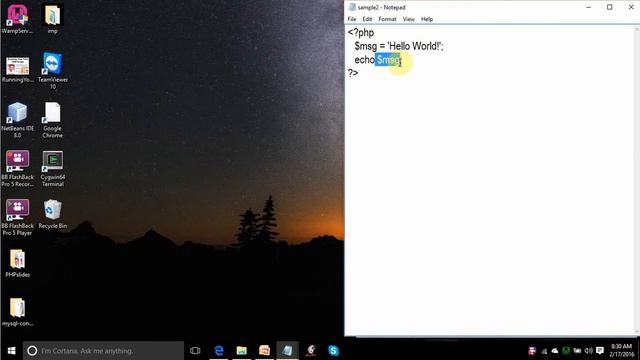Select BB FlashBack Pro 5 Player shortcut
The width and height of the screenshot is (640, 360).
coord(17,217)
